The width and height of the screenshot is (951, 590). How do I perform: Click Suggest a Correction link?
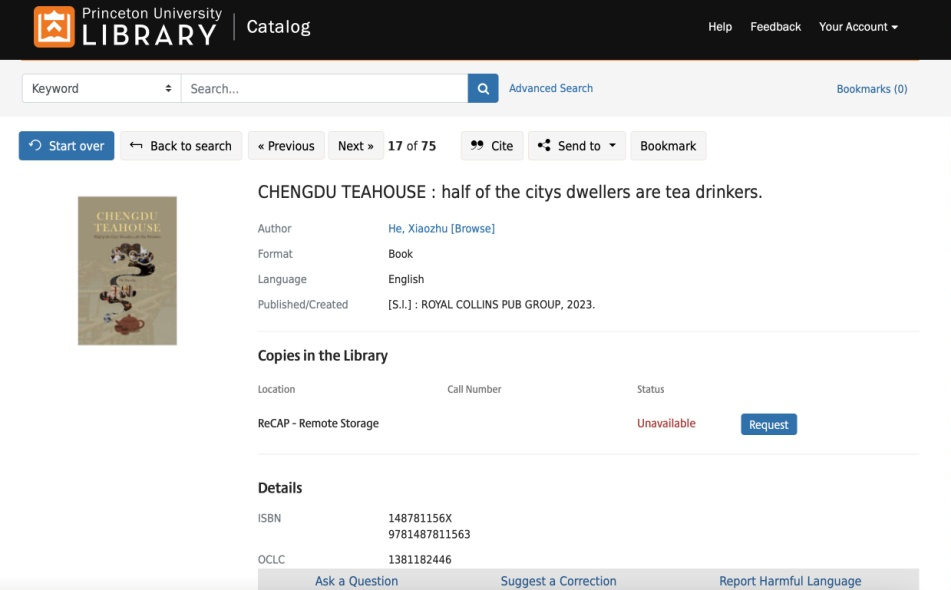pos(558,580)
